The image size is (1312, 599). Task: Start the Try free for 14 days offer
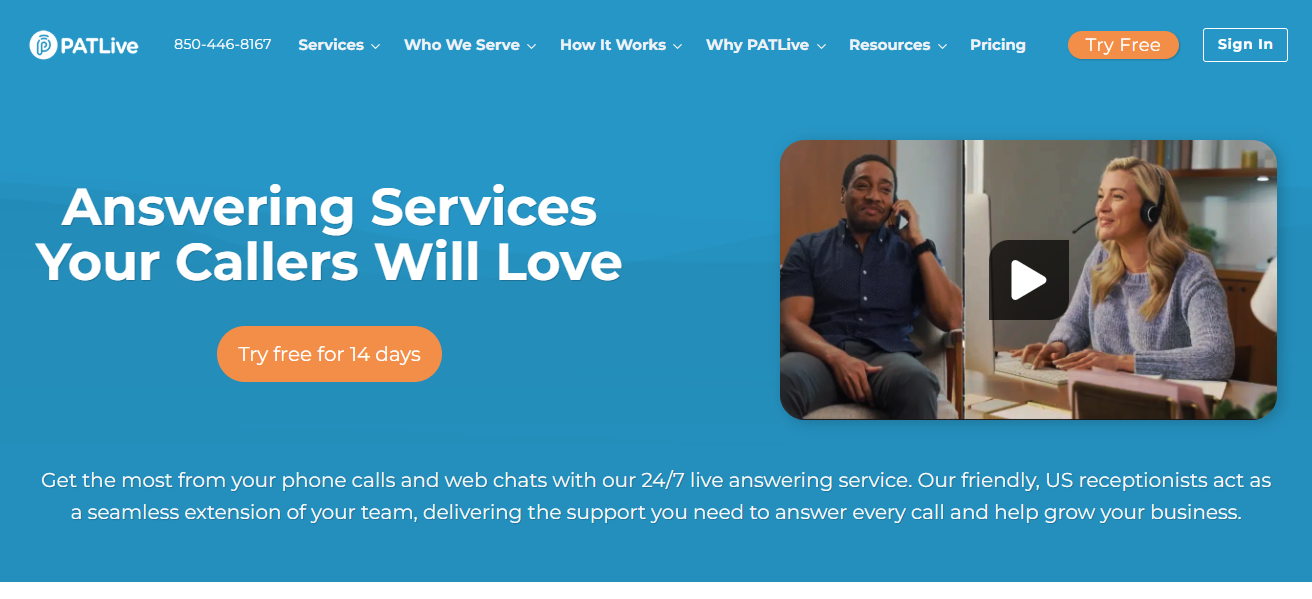click(x=329, y=354)
